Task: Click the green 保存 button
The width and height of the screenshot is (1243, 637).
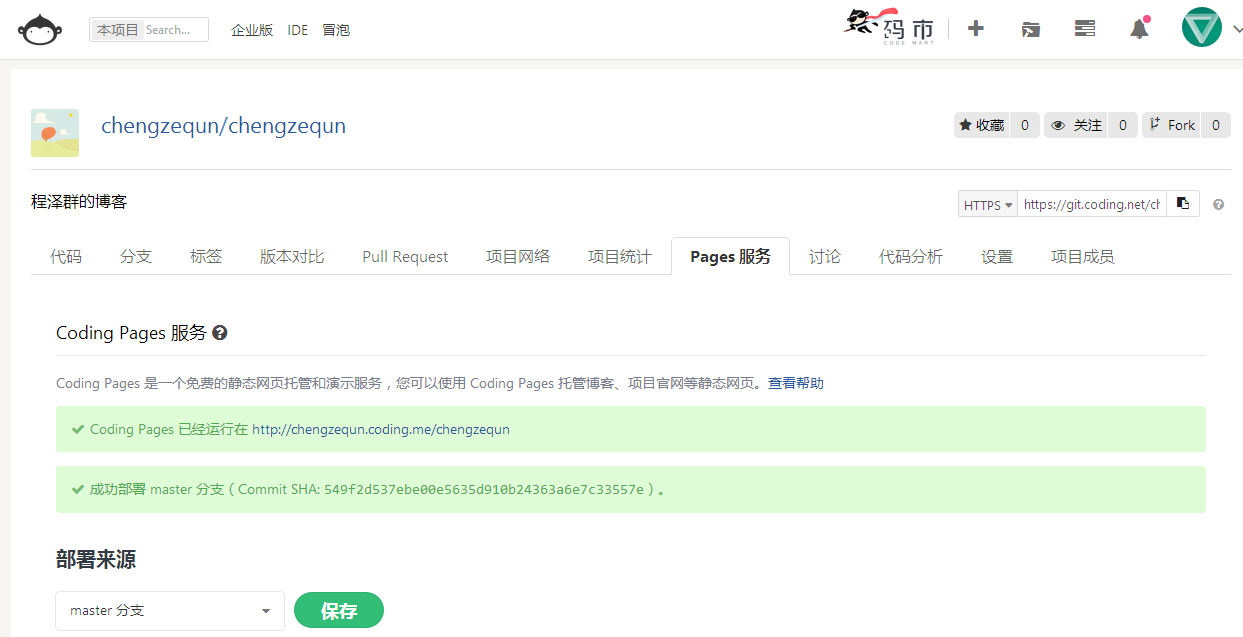Action: [339, 611]
